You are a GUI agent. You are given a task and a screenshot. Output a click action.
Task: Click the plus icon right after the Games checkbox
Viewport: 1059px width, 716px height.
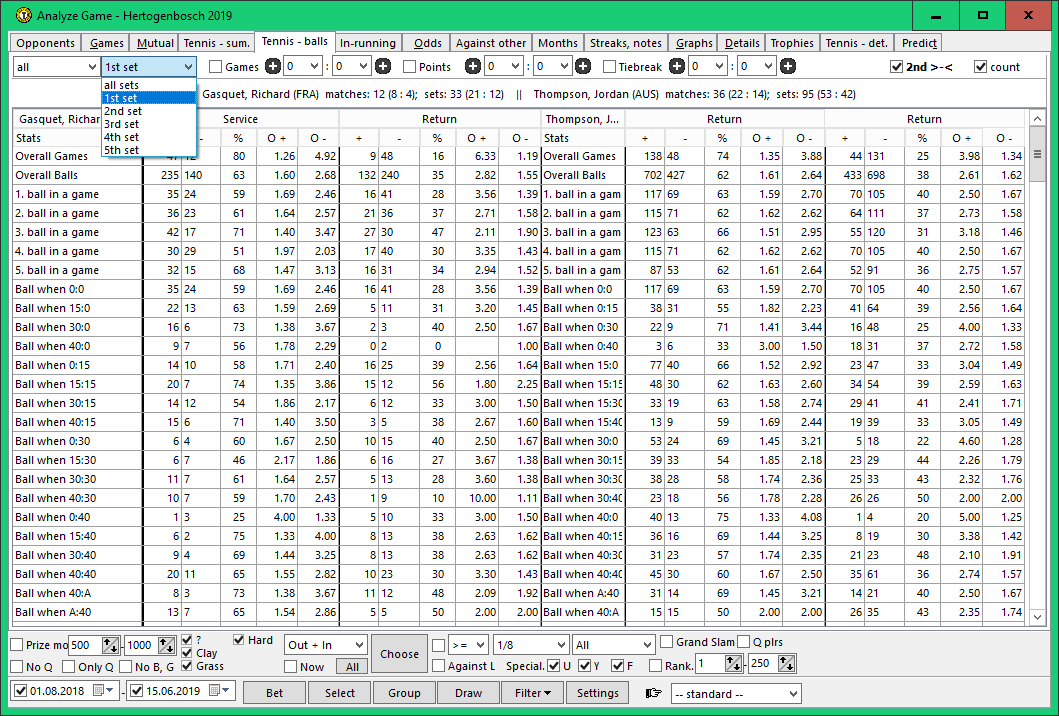click(x=273, y=67)
